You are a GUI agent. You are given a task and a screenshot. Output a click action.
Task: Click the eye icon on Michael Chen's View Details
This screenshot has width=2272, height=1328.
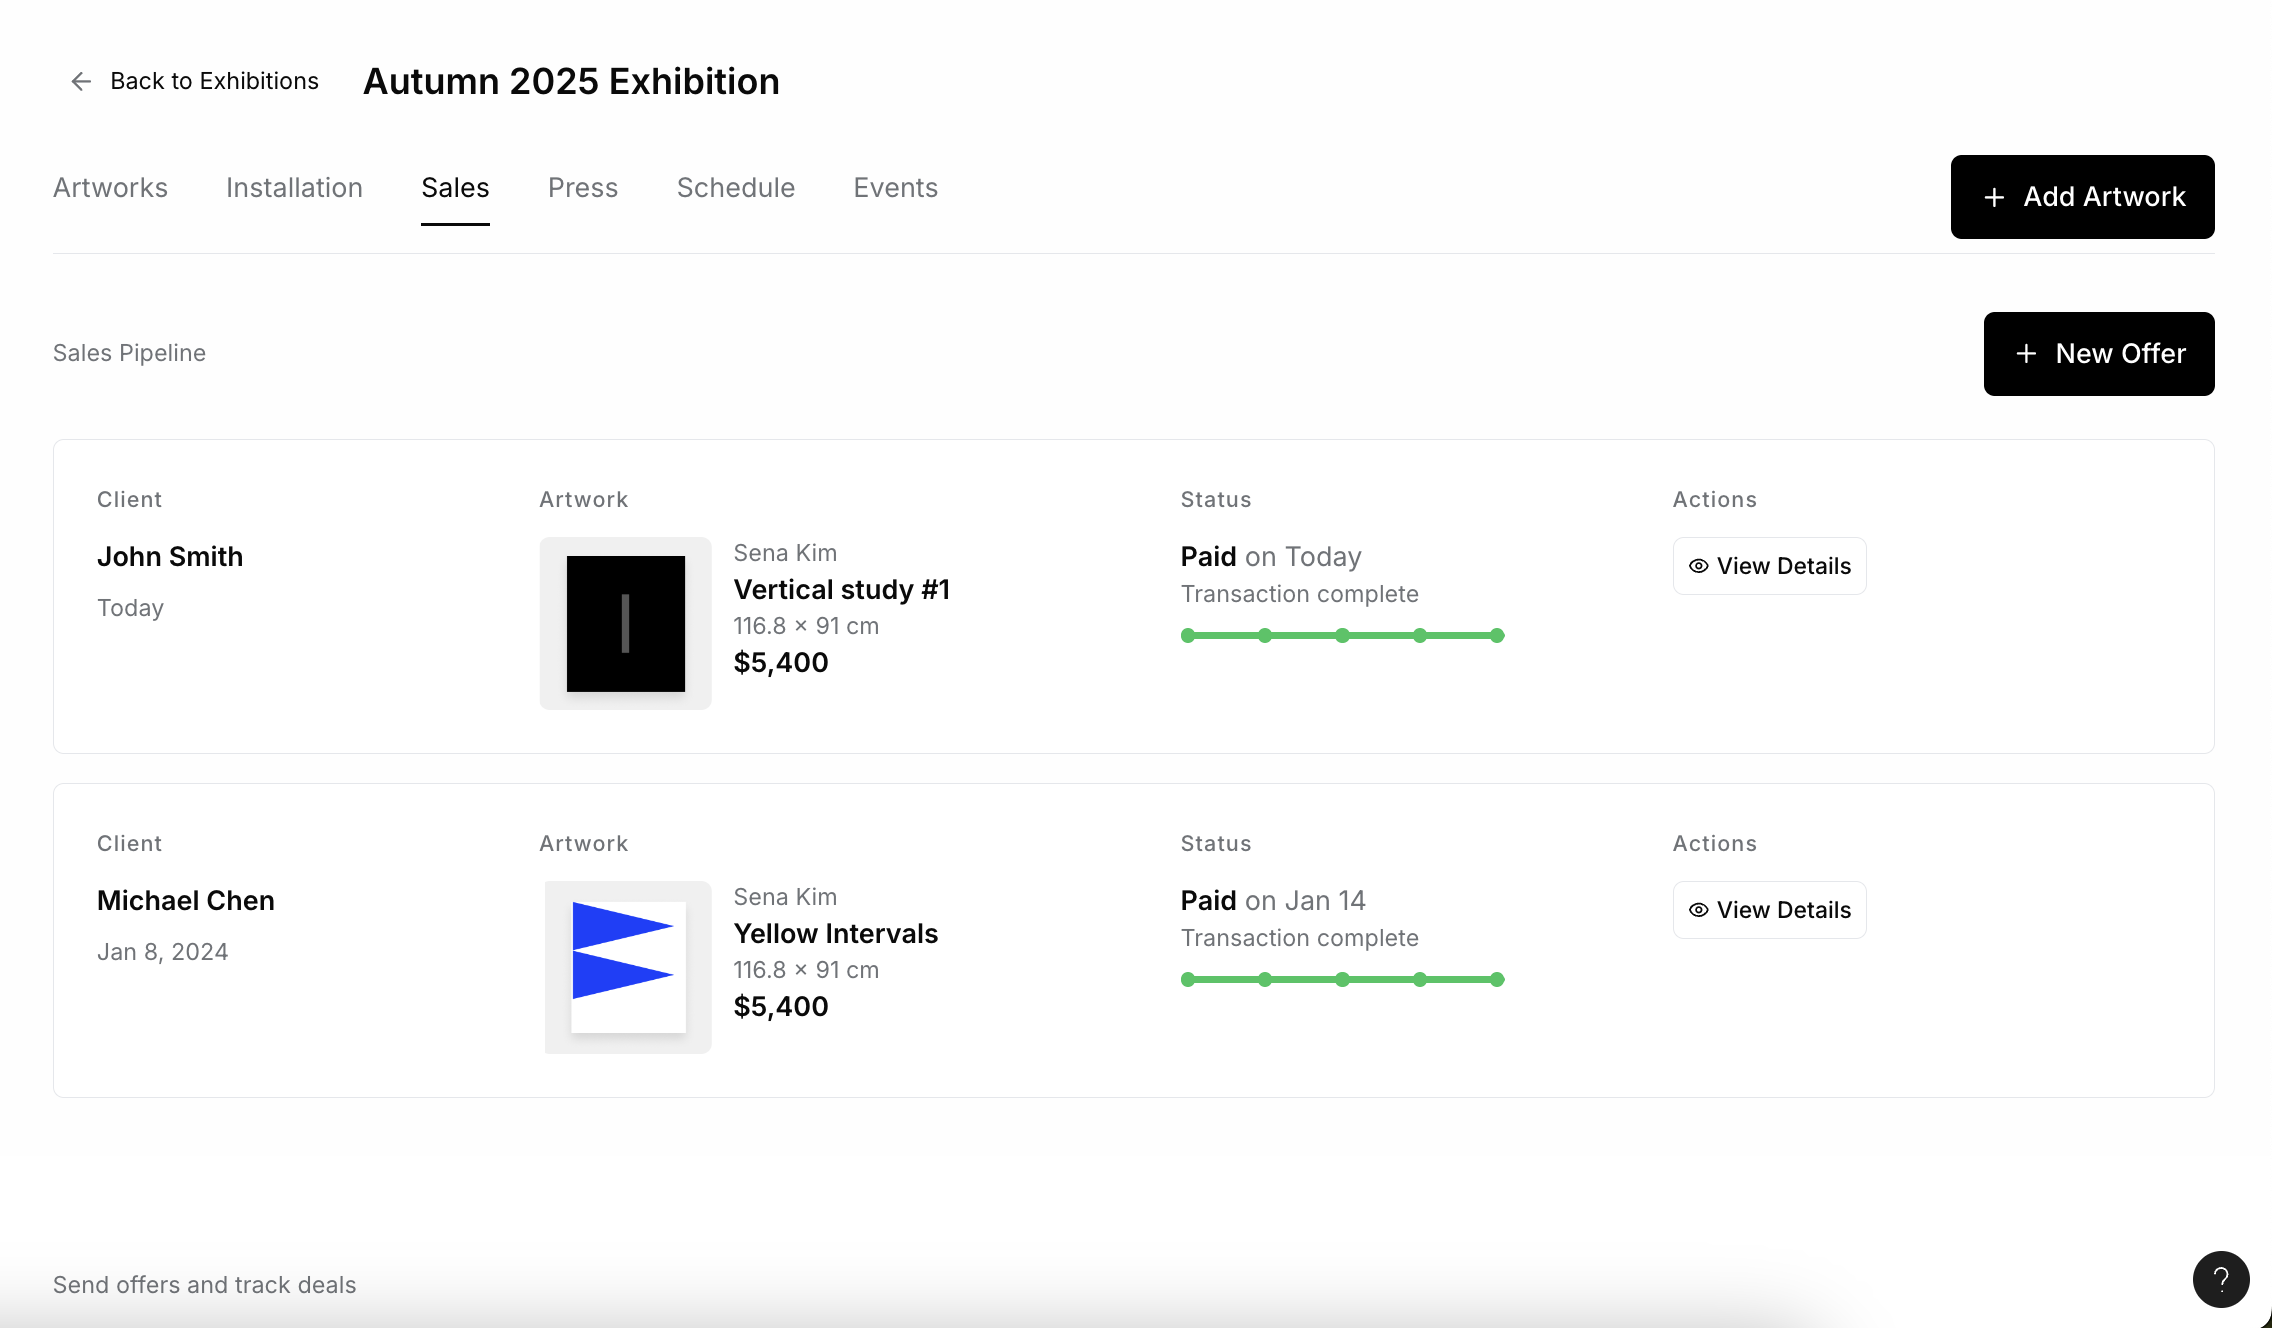tap(1699, 909)
